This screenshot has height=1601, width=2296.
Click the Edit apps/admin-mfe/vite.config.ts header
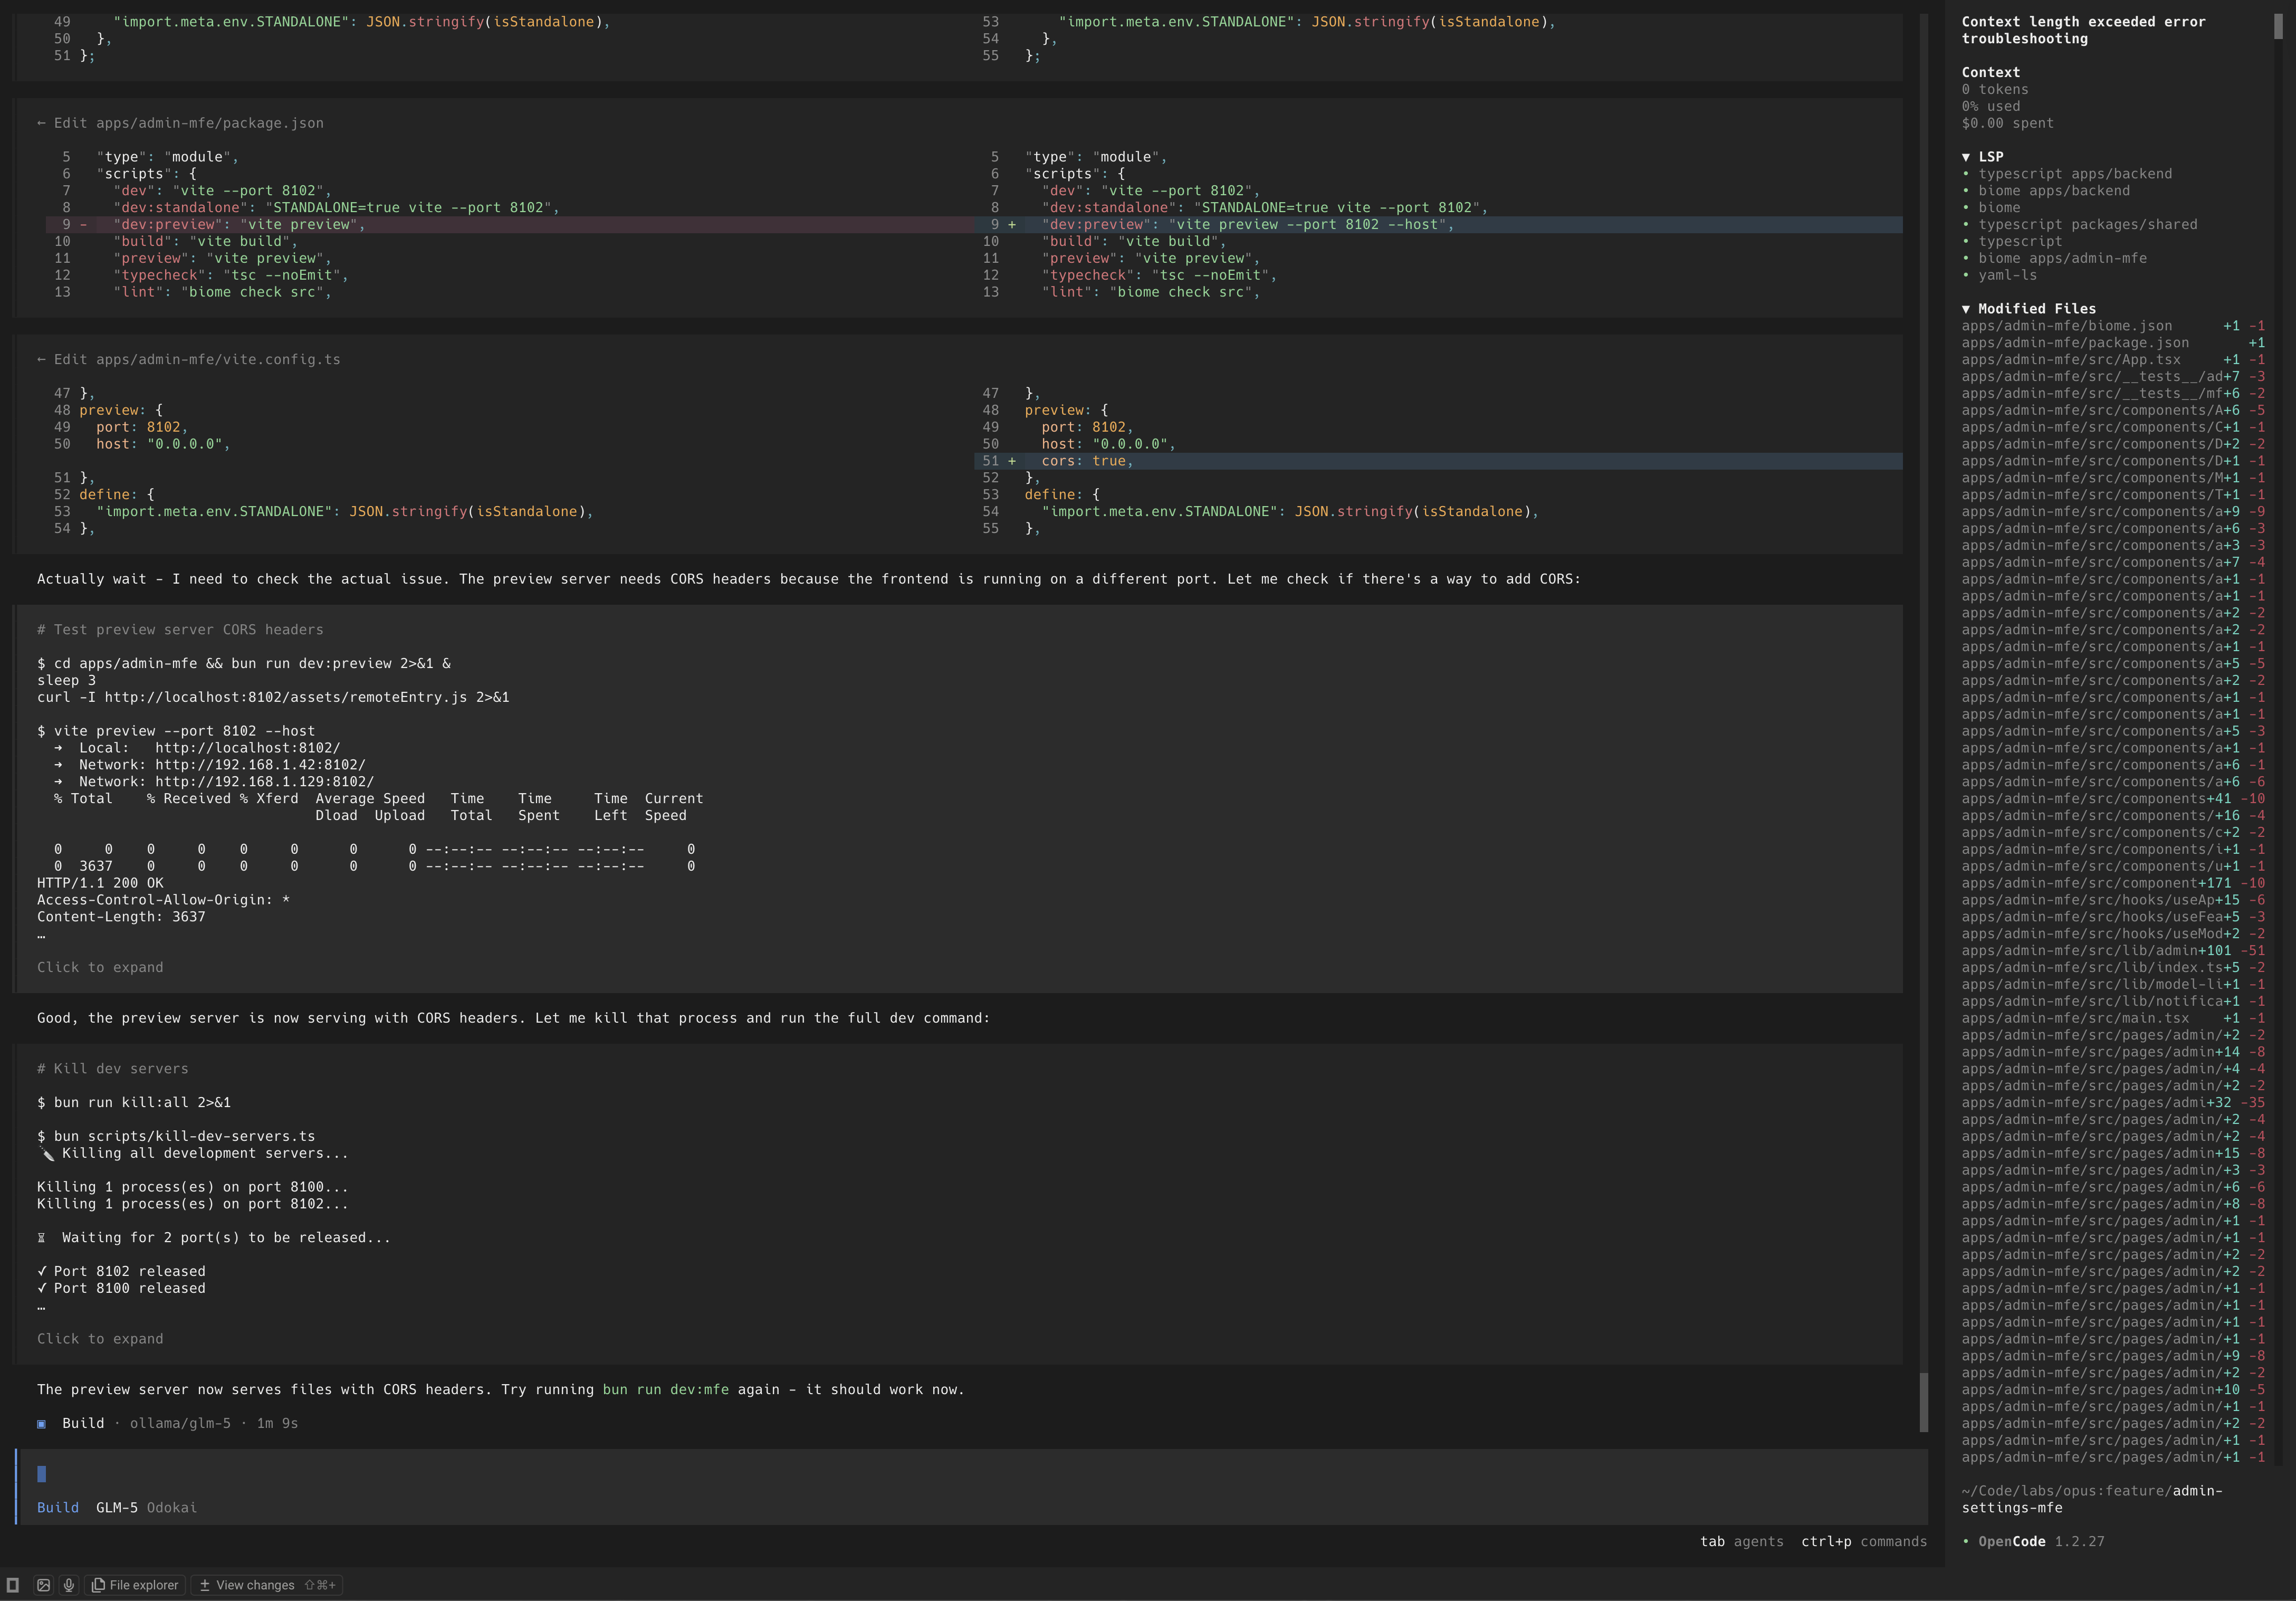(189, 360)
